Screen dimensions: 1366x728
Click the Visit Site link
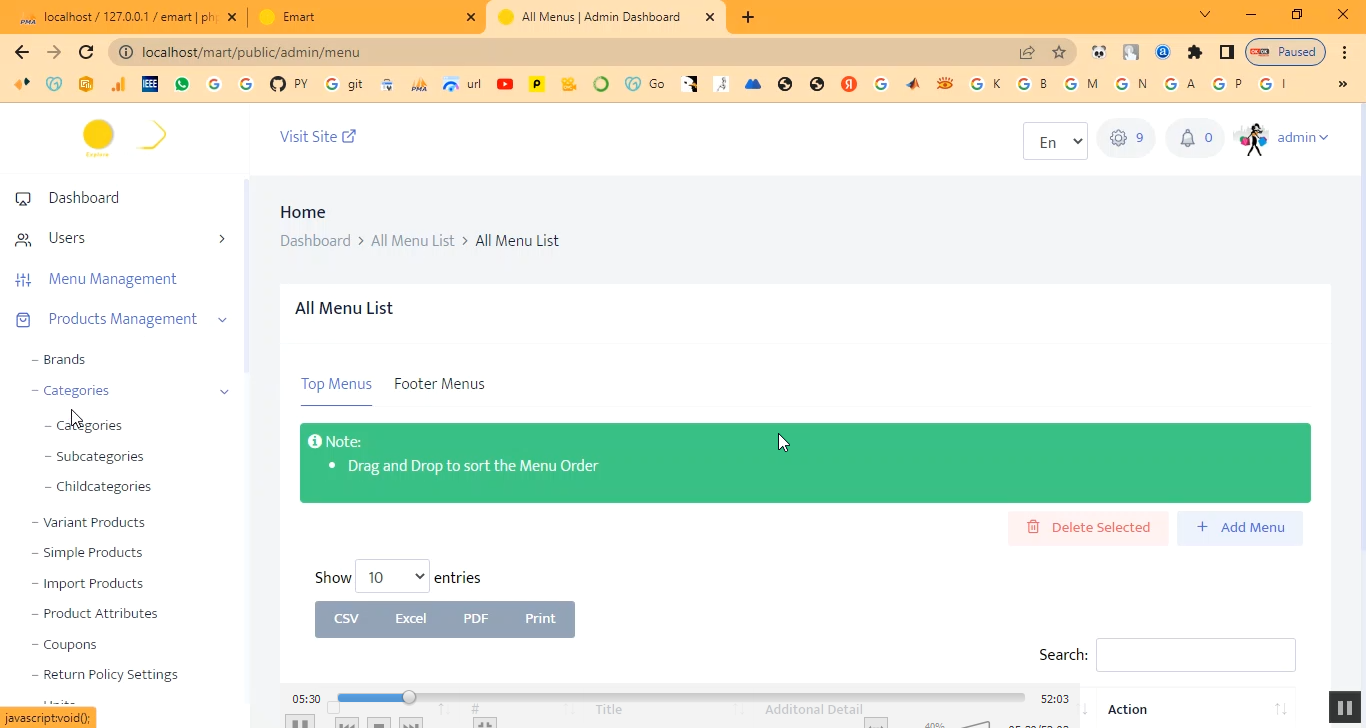pos(318,137)
